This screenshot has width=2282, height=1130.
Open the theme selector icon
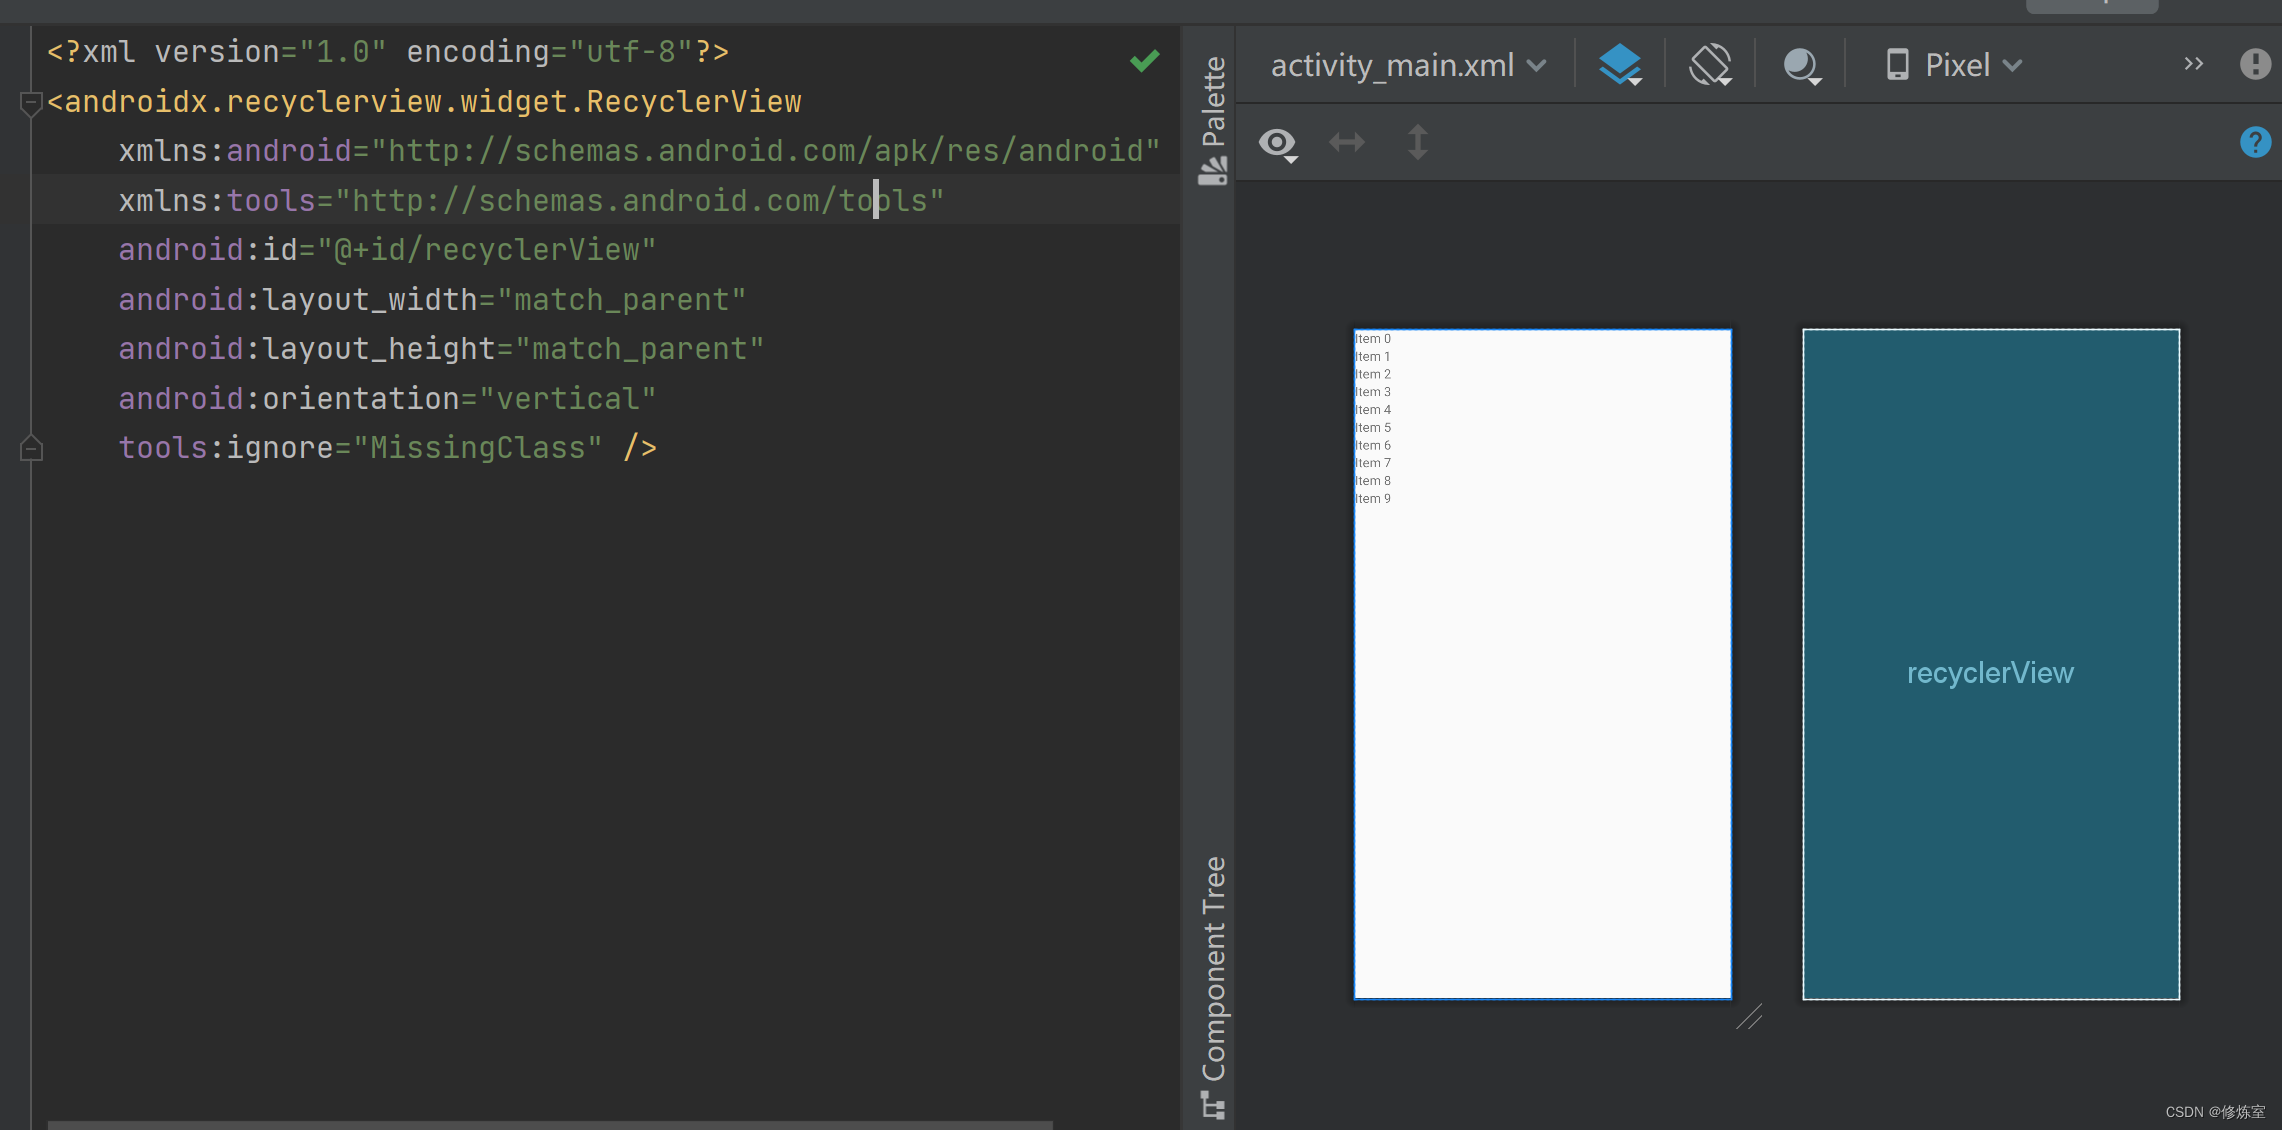pyautogui.click(x=1800, y=63)
